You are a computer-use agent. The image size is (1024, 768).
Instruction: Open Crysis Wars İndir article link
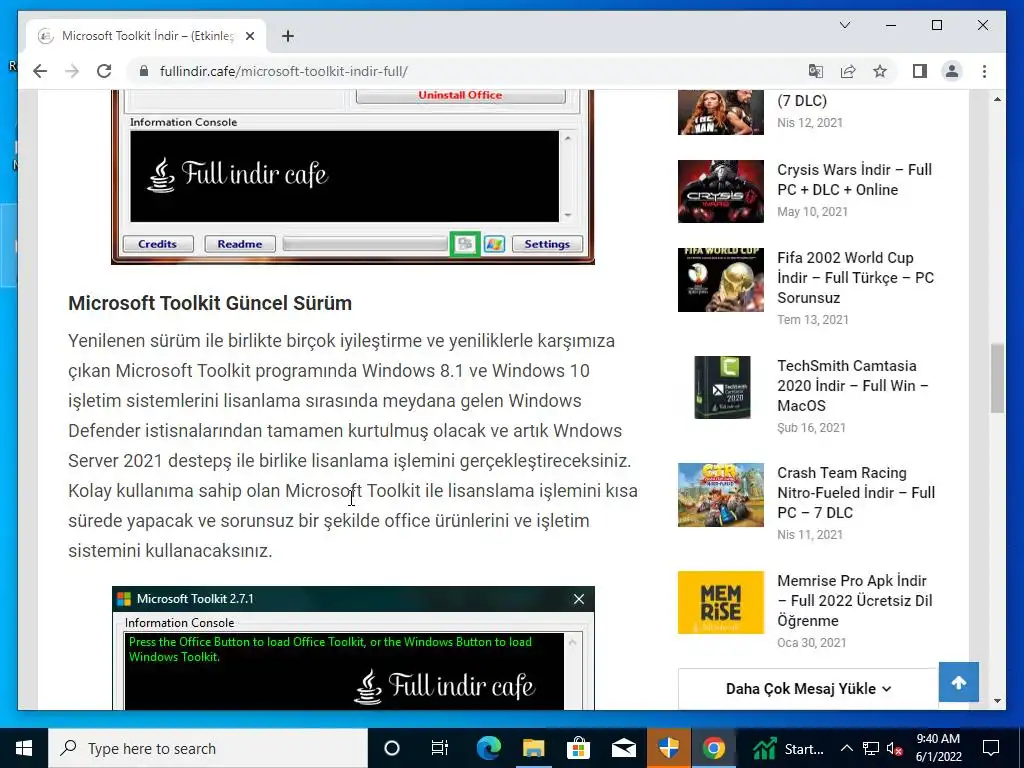tap(854, 180)
